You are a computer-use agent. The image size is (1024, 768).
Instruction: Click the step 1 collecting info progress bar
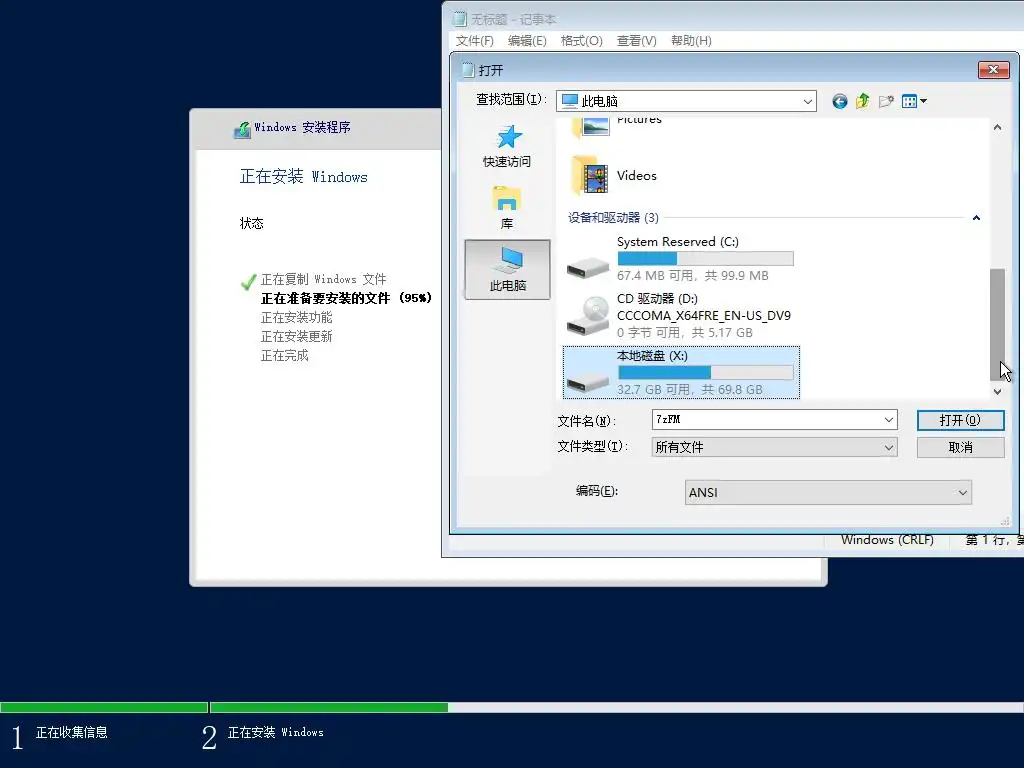point(104,707)
